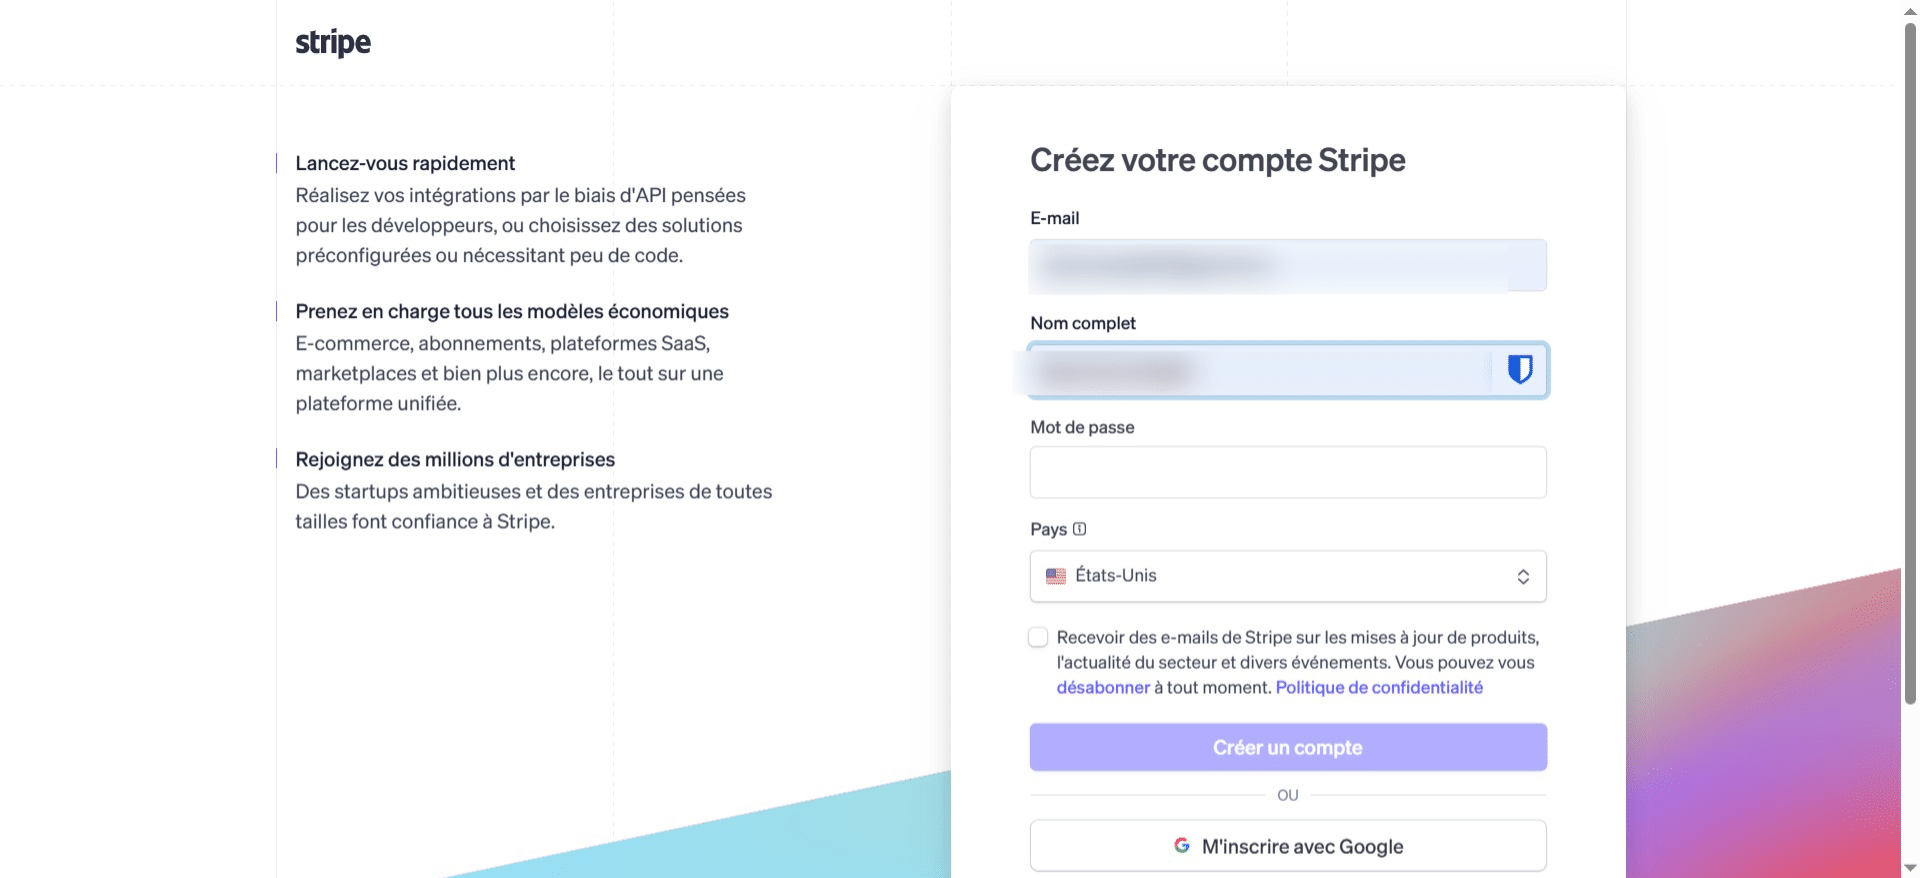Open the Pays dropdown showing États-Unis

(x=1288, y=576)
